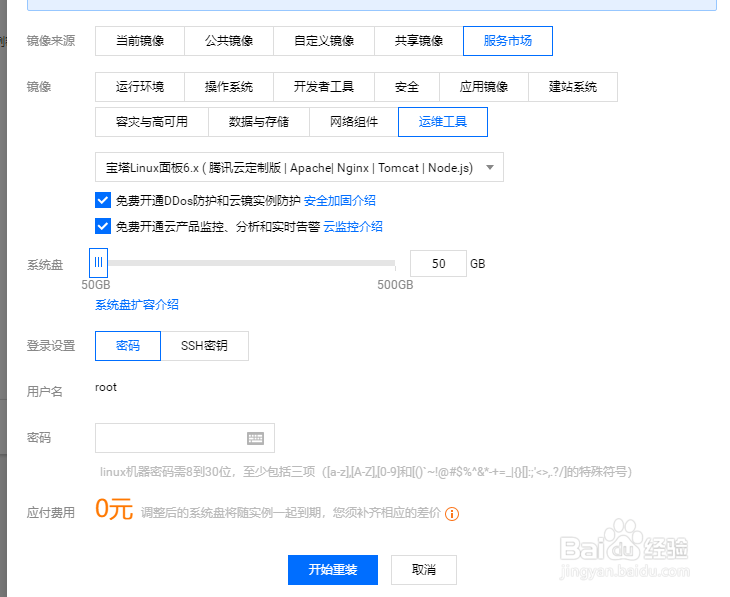This screenshot has width=730, height=597.
Task: Open the virtual keyboard icon in password field
Action: [255, 438]
